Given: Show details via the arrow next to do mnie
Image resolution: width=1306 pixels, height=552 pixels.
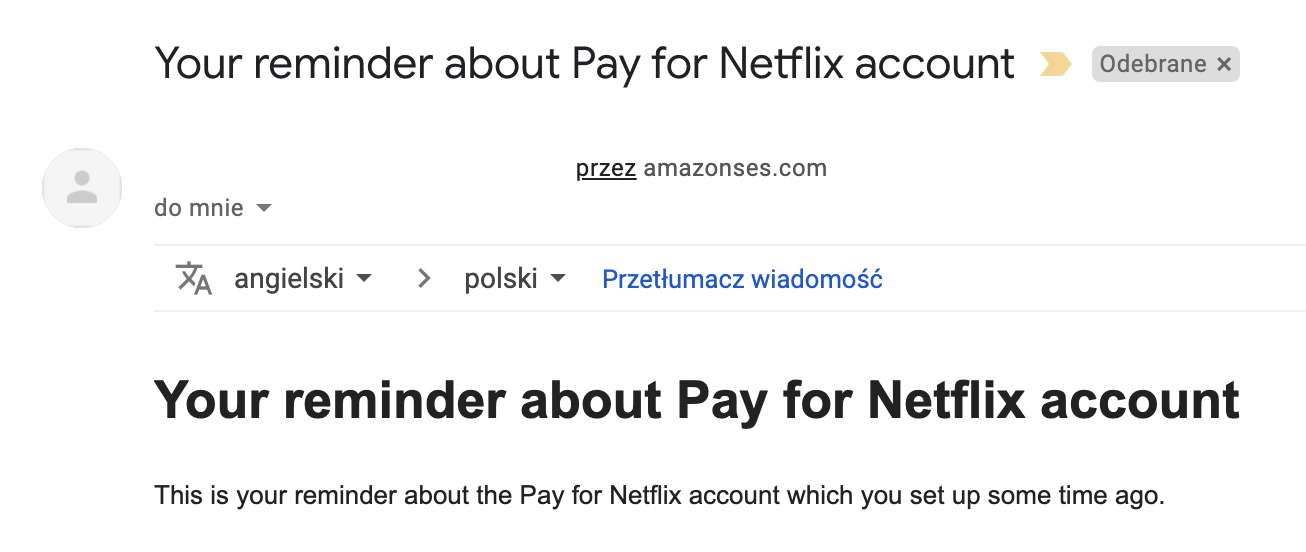Looking at the screenshot, I should (x=264, y=208).
